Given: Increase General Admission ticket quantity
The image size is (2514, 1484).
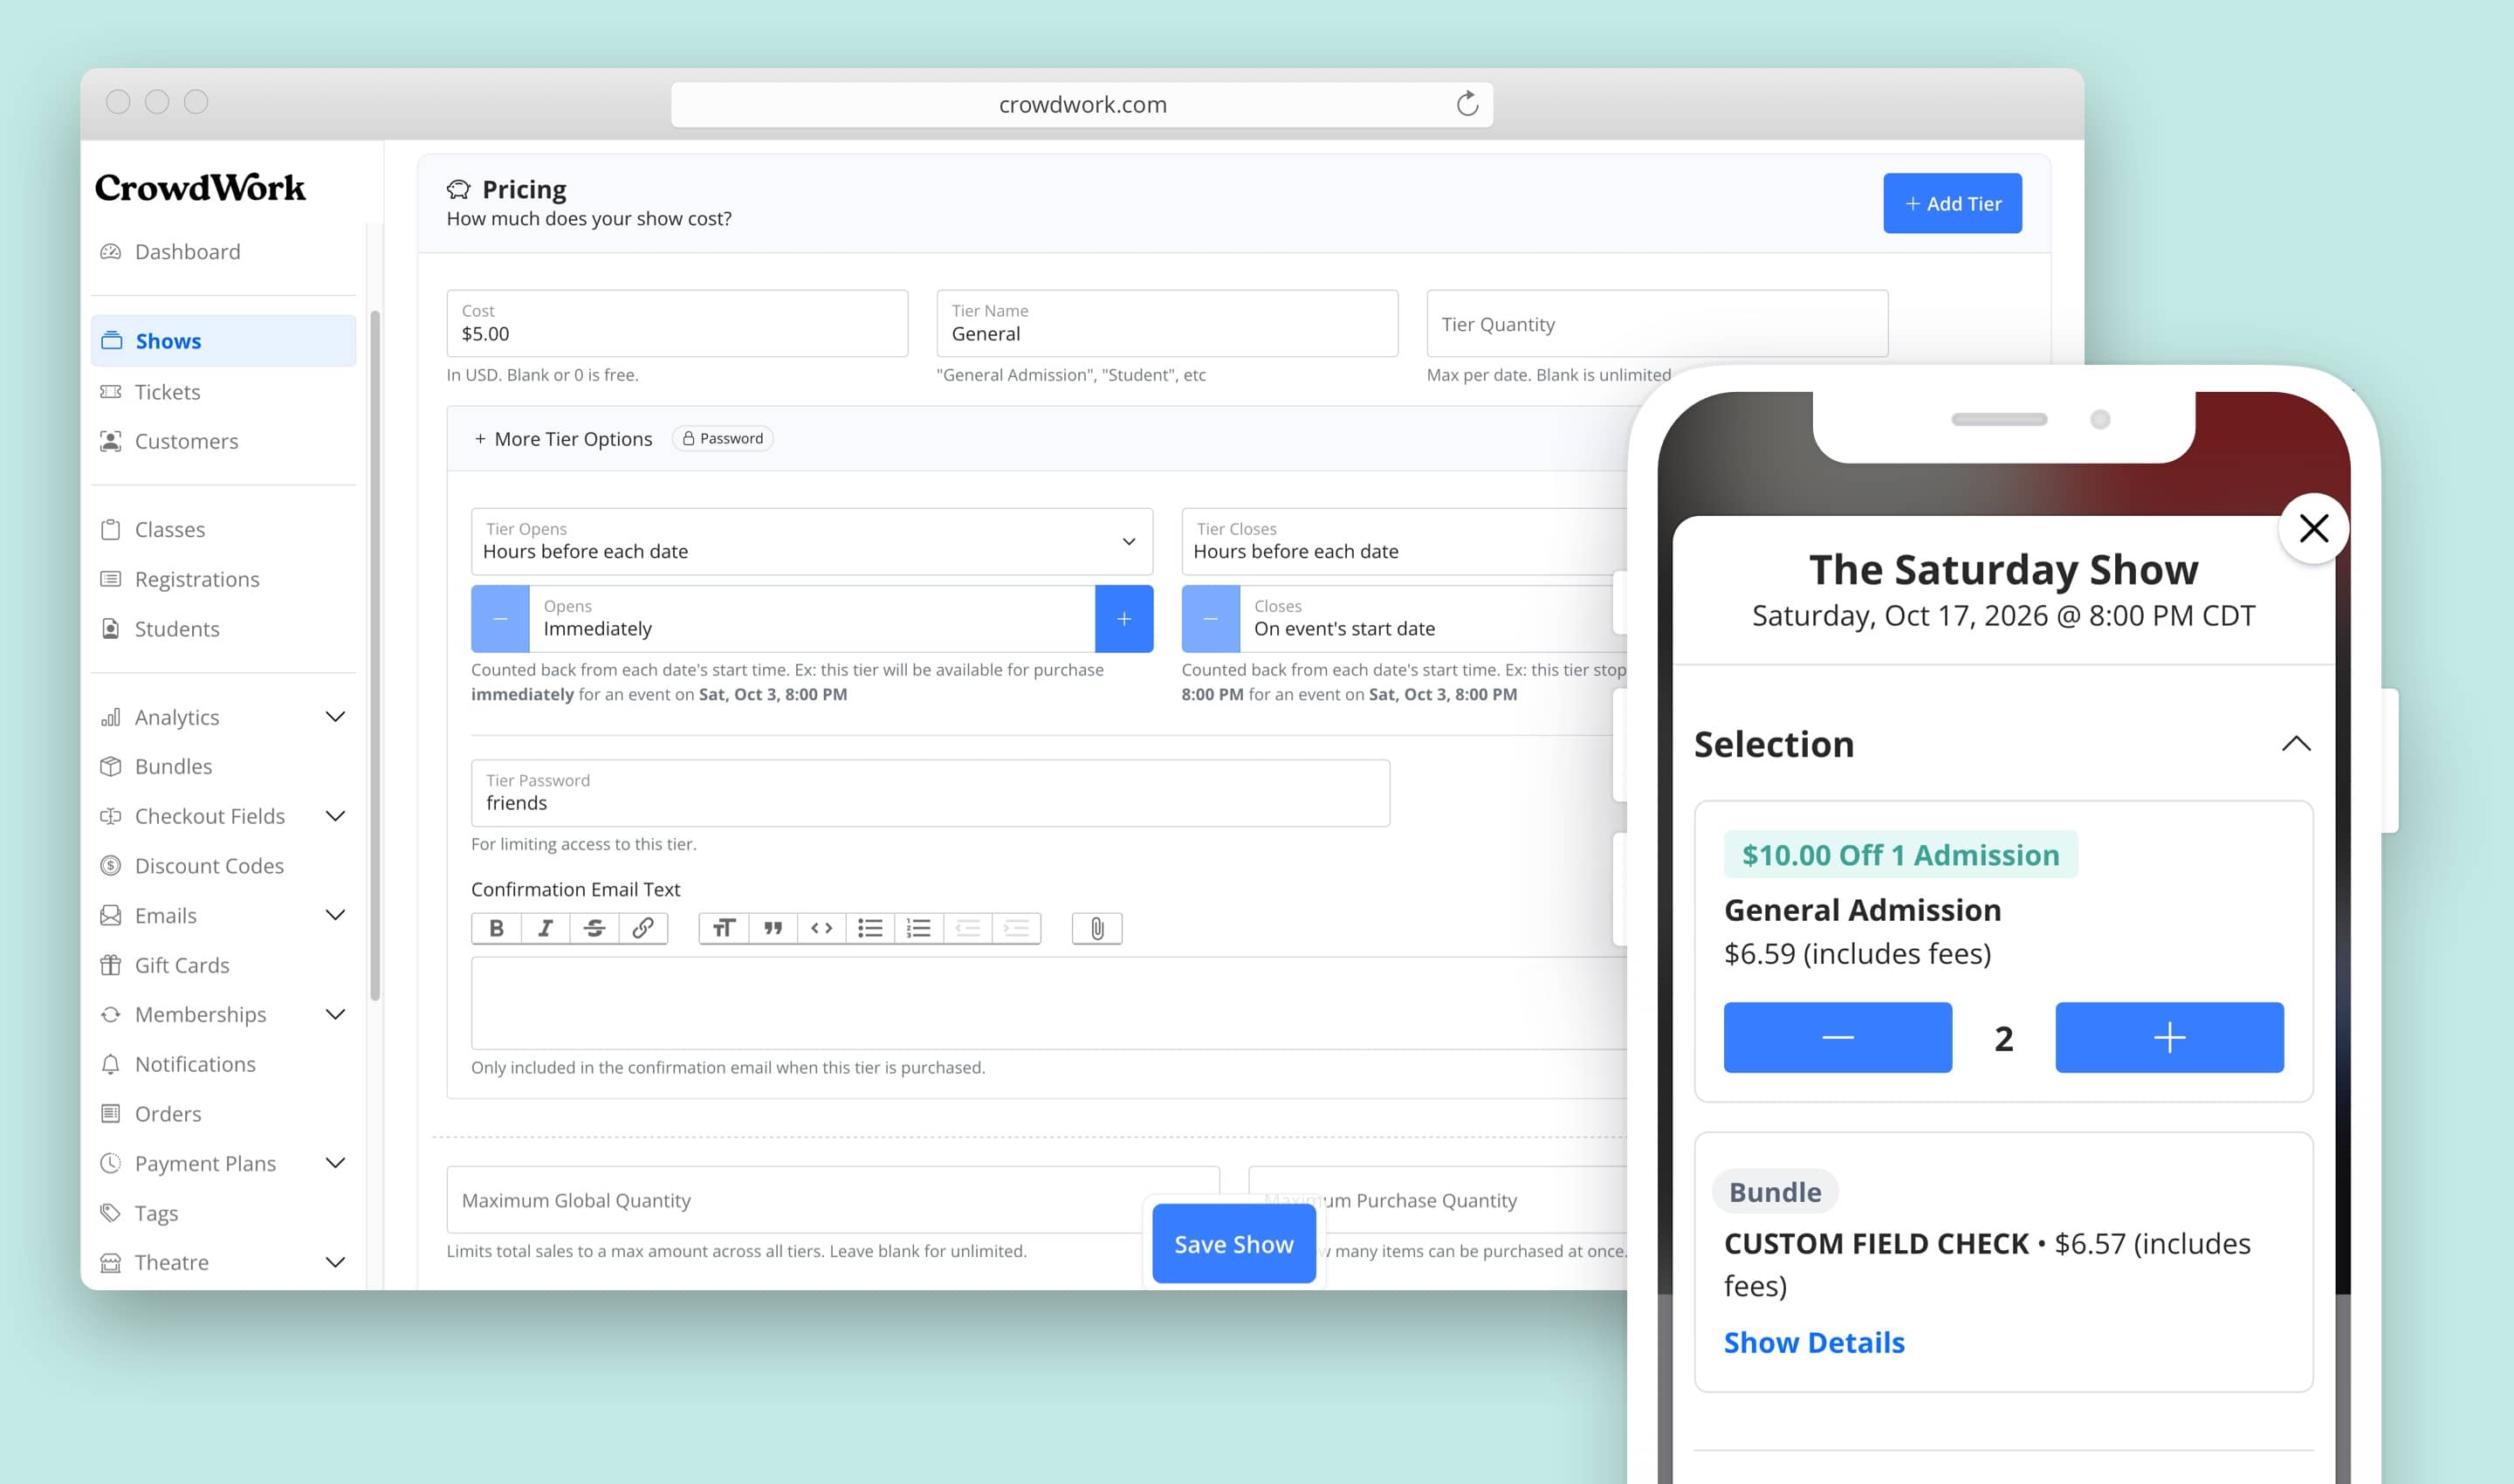Looking at the screenshot, I should 2169,1037.
